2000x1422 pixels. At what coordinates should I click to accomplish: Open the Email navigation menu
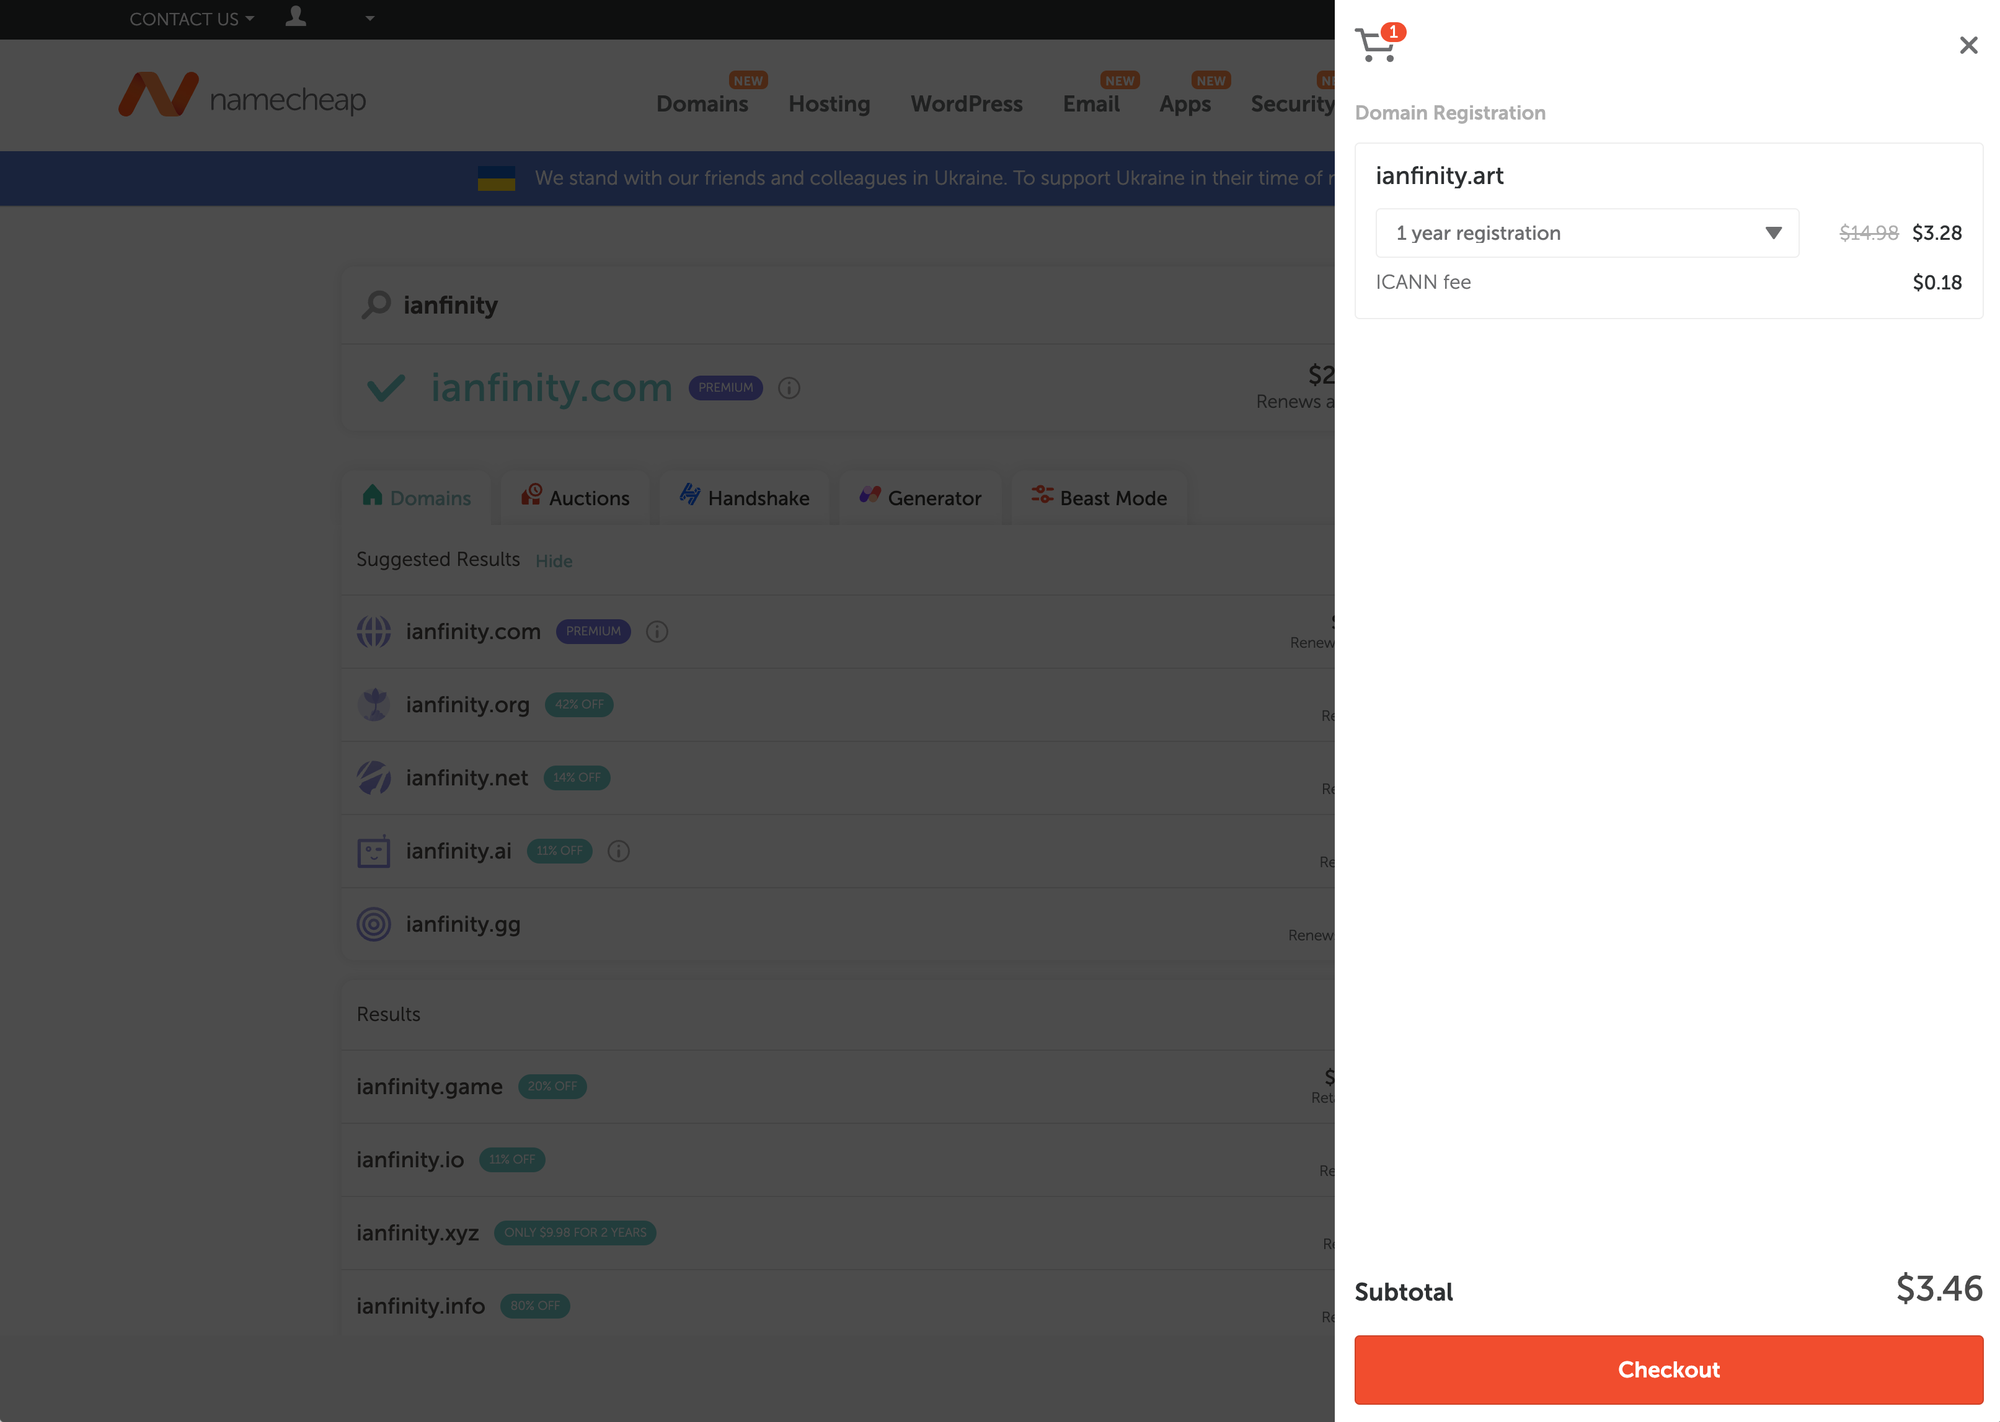[1091, 103]
